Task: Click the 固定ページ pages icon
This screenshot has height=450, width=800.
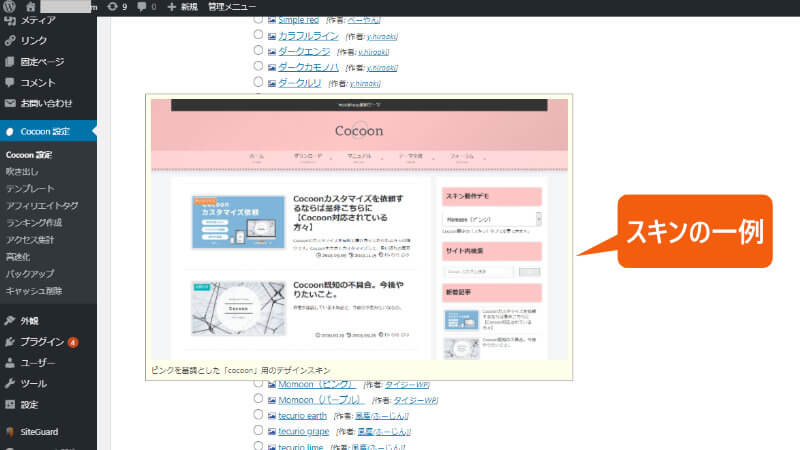Action: [10, 62]
